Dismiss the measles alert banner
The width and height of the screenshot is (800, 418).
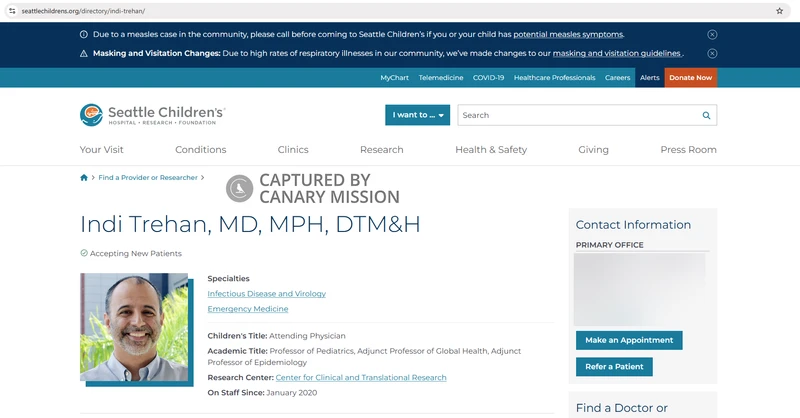(712, 34)
